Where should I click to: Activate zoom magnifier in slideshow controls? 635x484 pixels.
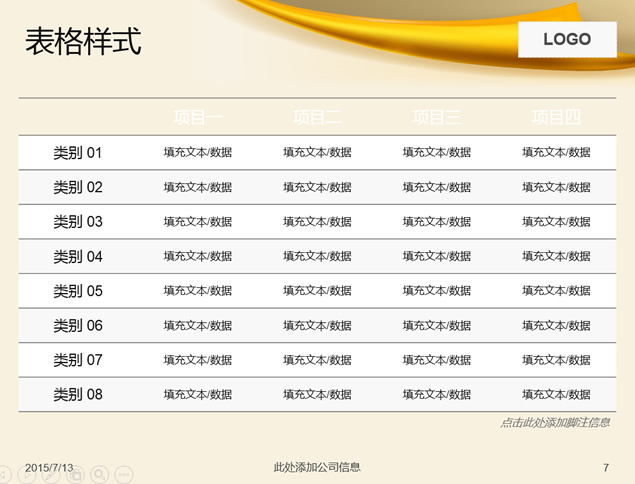[100, 474]
